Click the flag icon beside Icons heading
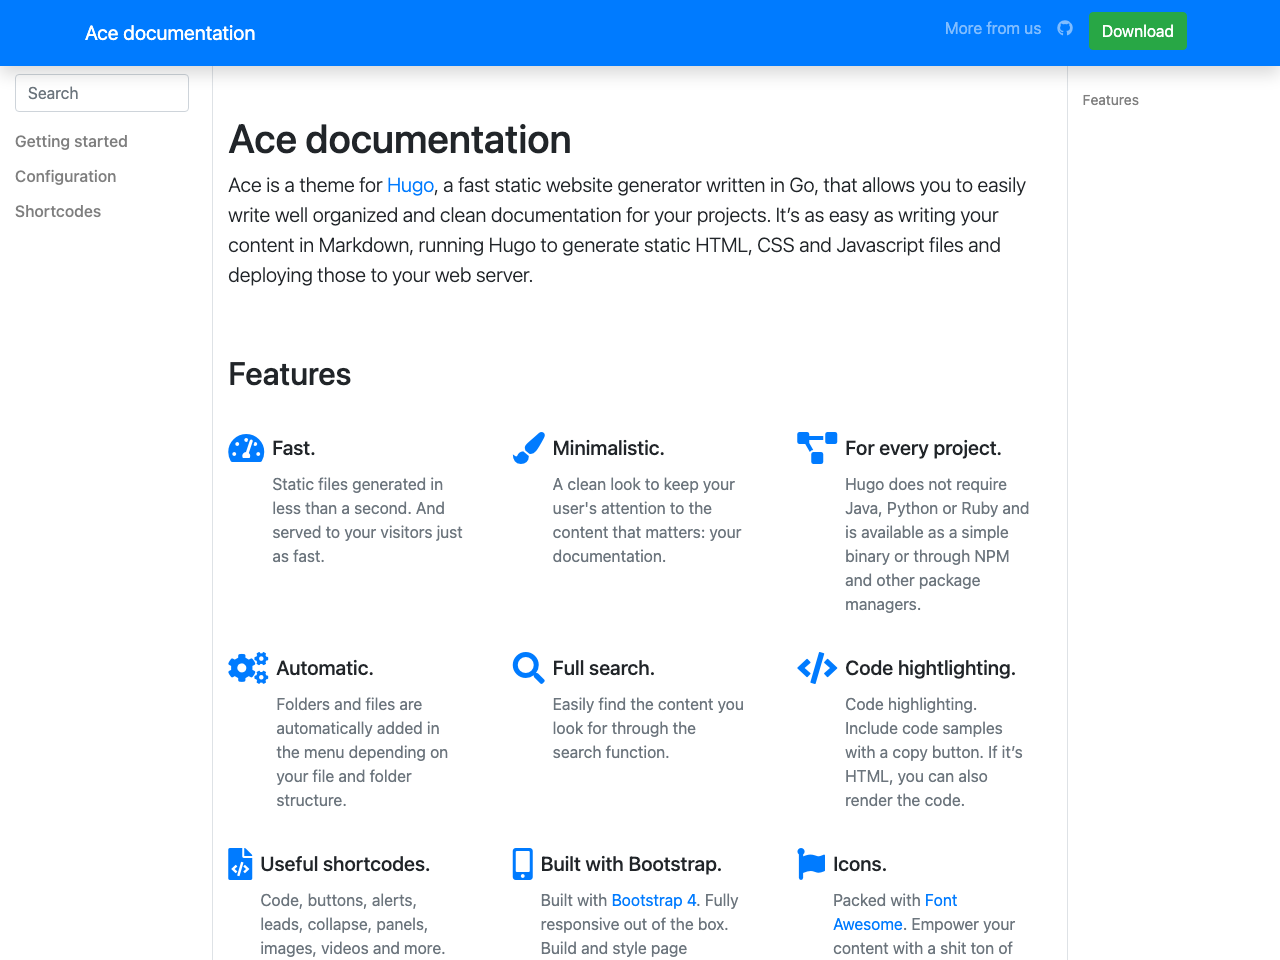 coord(810,863)
